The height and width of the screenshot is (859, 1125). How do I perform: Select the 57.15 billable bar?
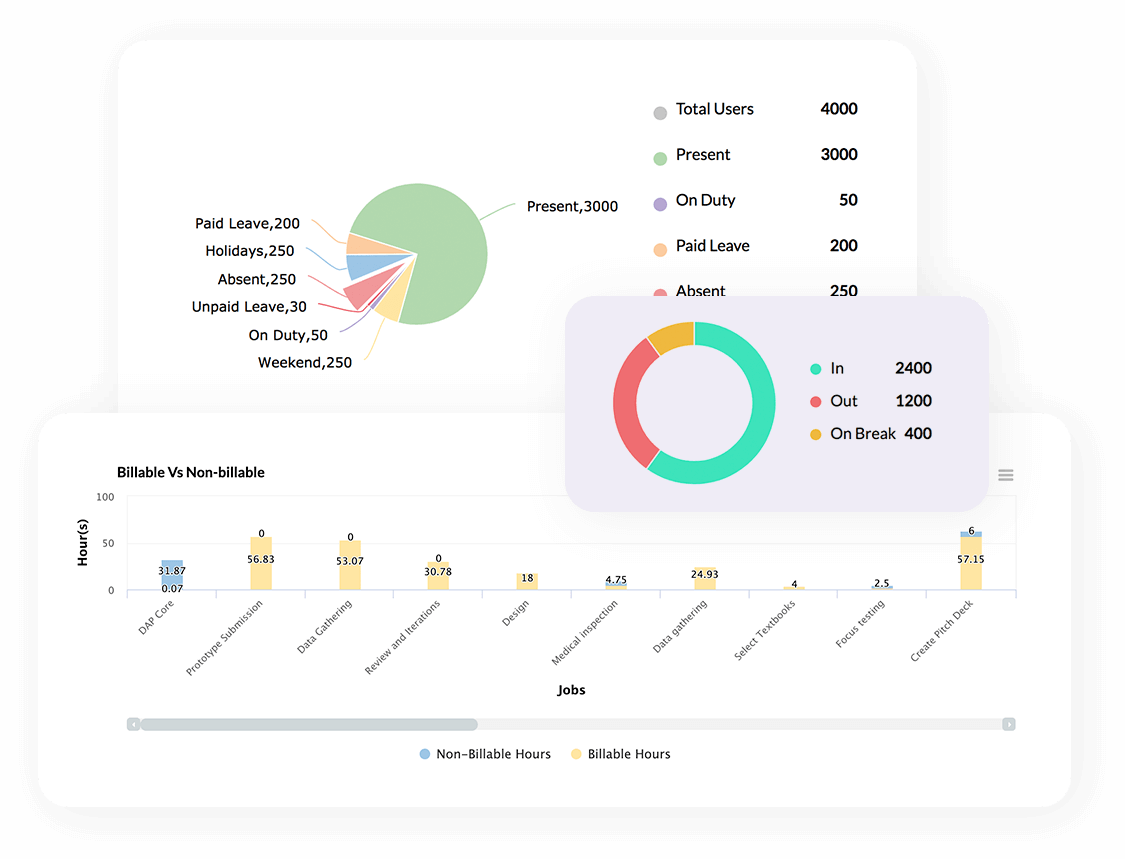coord(971,563)
